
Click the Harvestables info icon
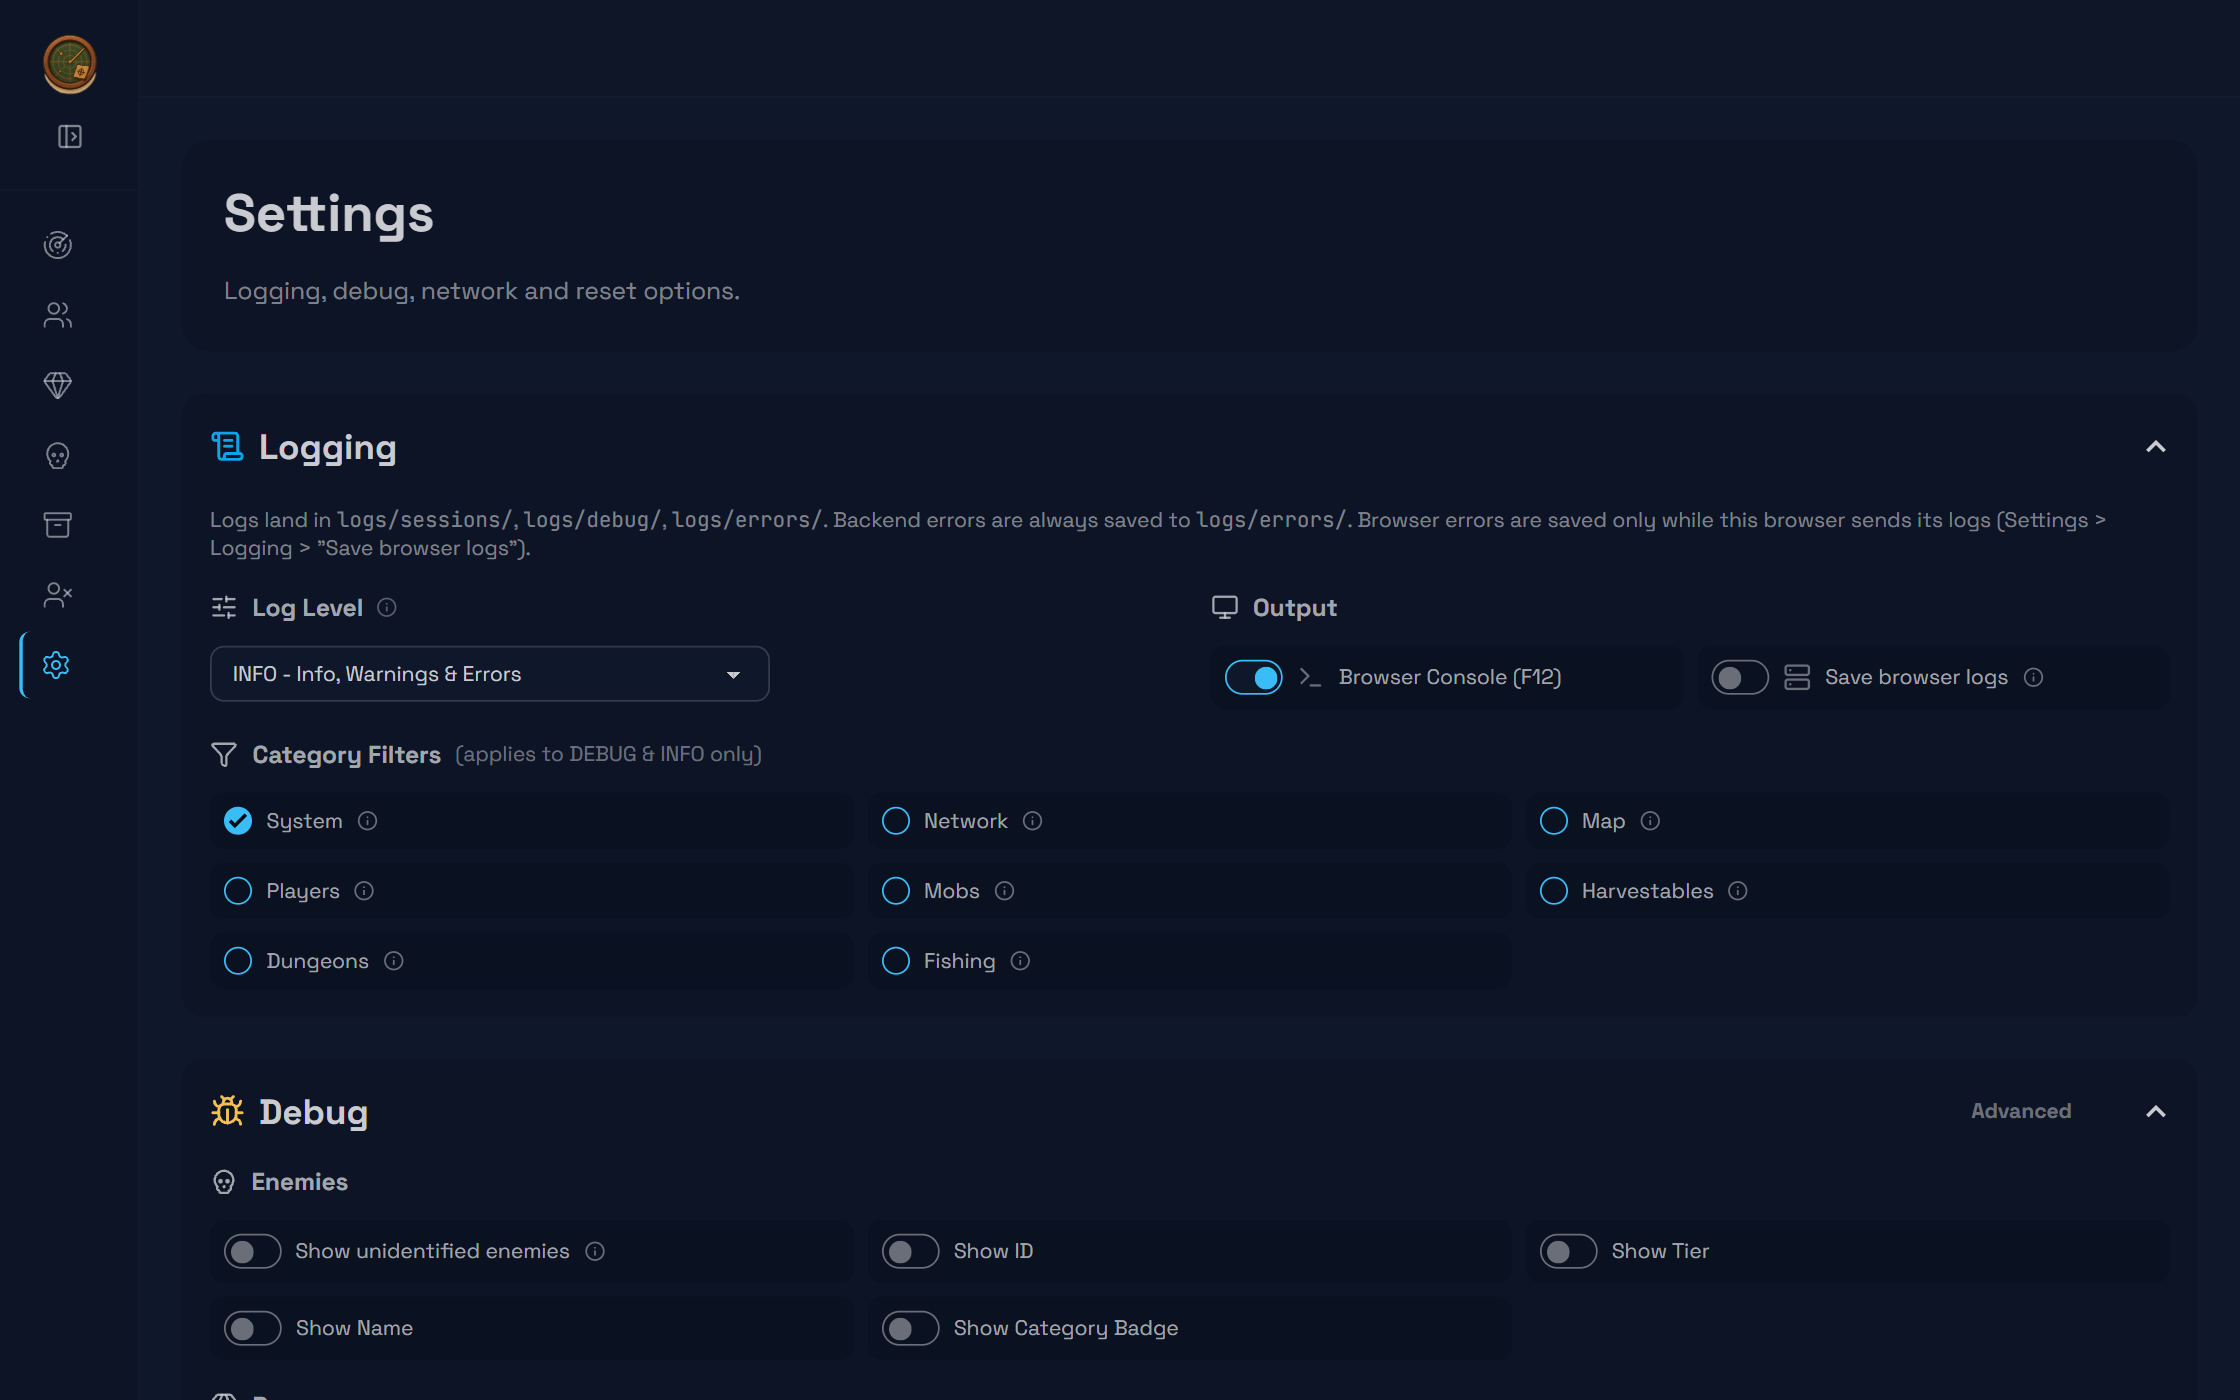pos(1738,891)
